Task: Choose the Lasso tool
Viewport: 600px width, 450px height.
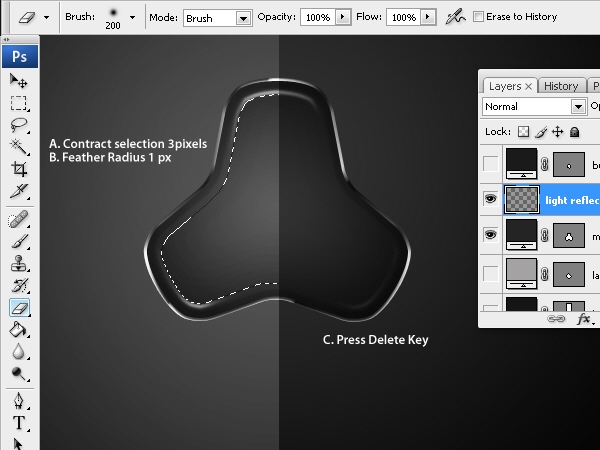Action: pyautogui.click(x=18, y=124)
